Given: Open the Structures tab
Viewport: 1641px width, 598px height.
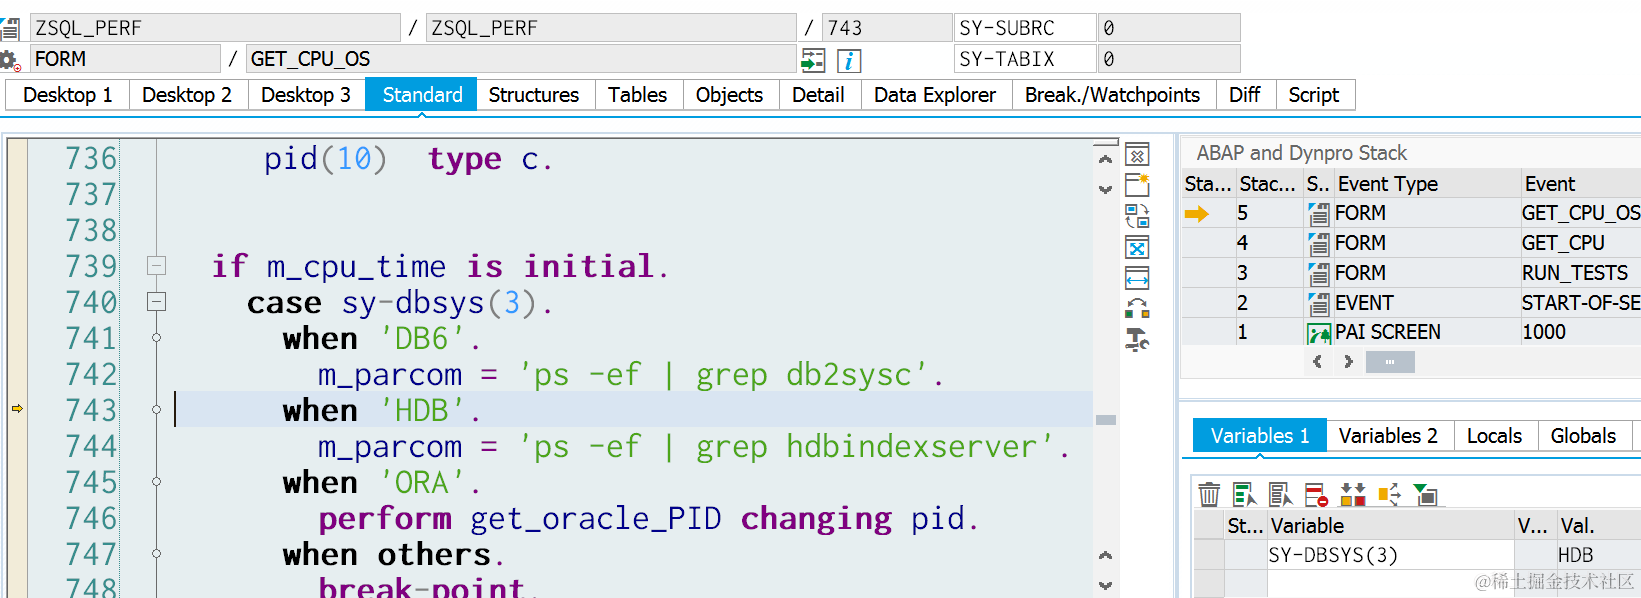Looking at the screenshot, I should 534,95.
